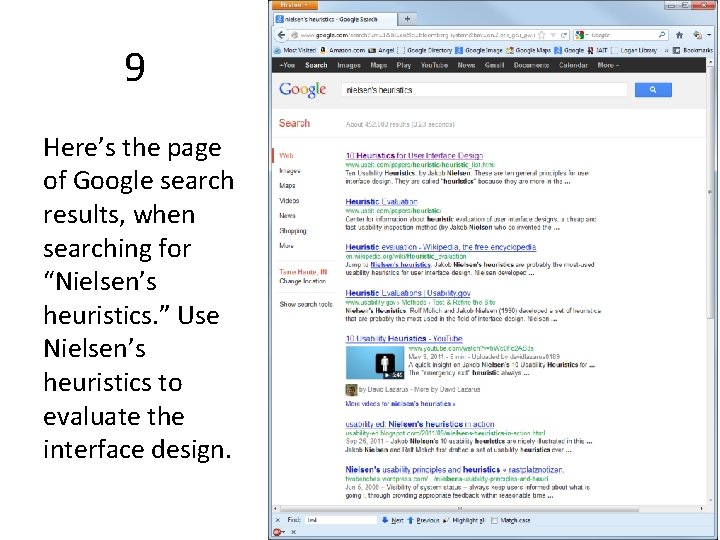The width and height of the screenshot is (720, 540).
Task: Click Gmail in the Google top bar
Action: click(x=494, y=65)
